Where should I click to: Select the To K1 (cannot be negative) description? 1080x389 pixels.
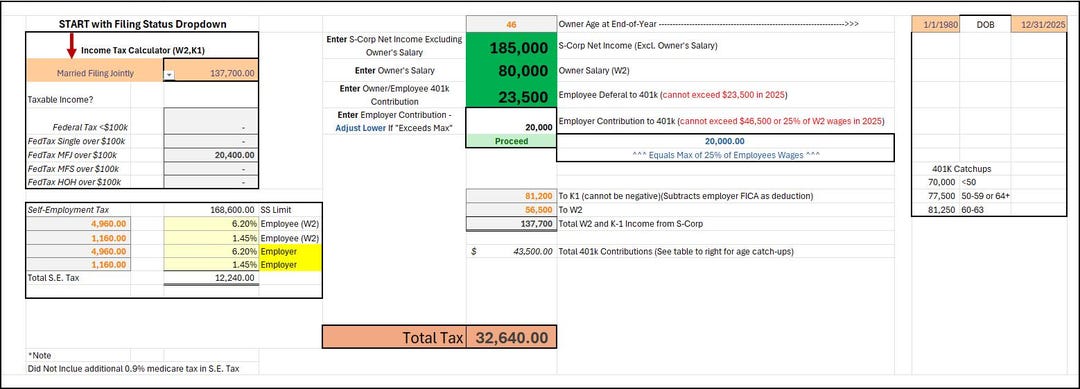tap(686, 196)
